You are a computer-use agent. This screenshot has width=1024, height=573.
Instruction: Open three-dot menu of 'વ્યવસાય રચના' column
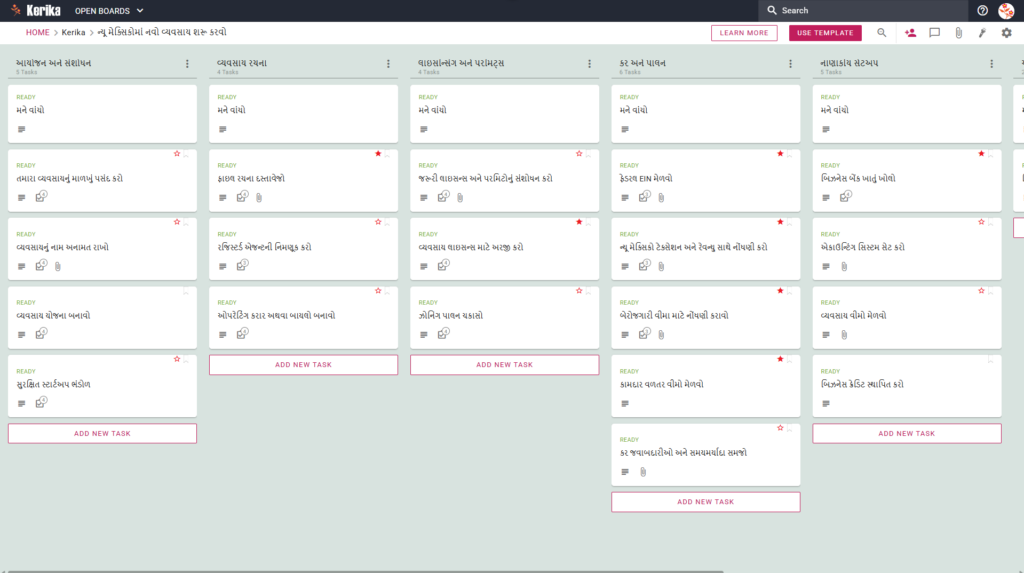(389, 64)
